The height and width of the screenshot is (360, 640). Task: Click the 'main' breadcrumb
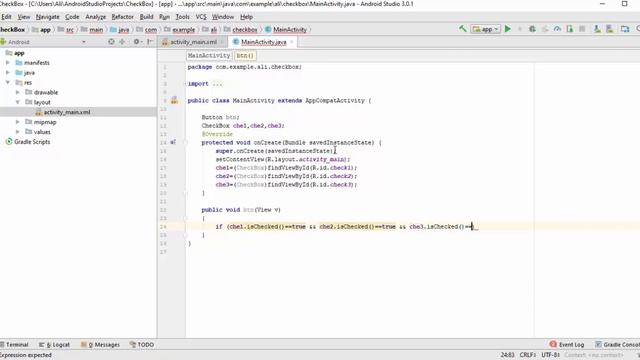coord(96,29)
